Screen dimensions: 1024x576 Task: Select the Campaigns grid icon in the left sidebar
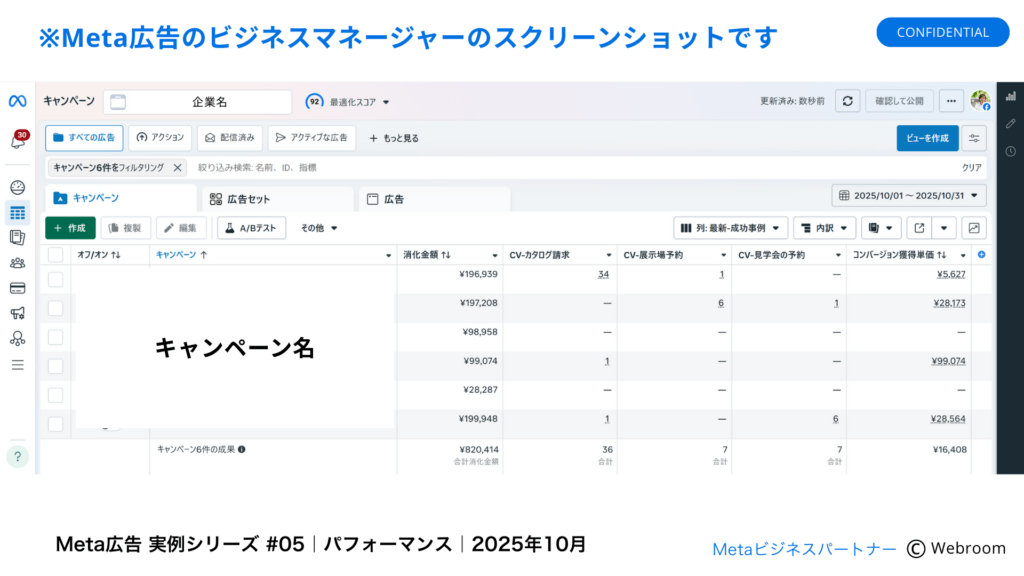point(15,212)
